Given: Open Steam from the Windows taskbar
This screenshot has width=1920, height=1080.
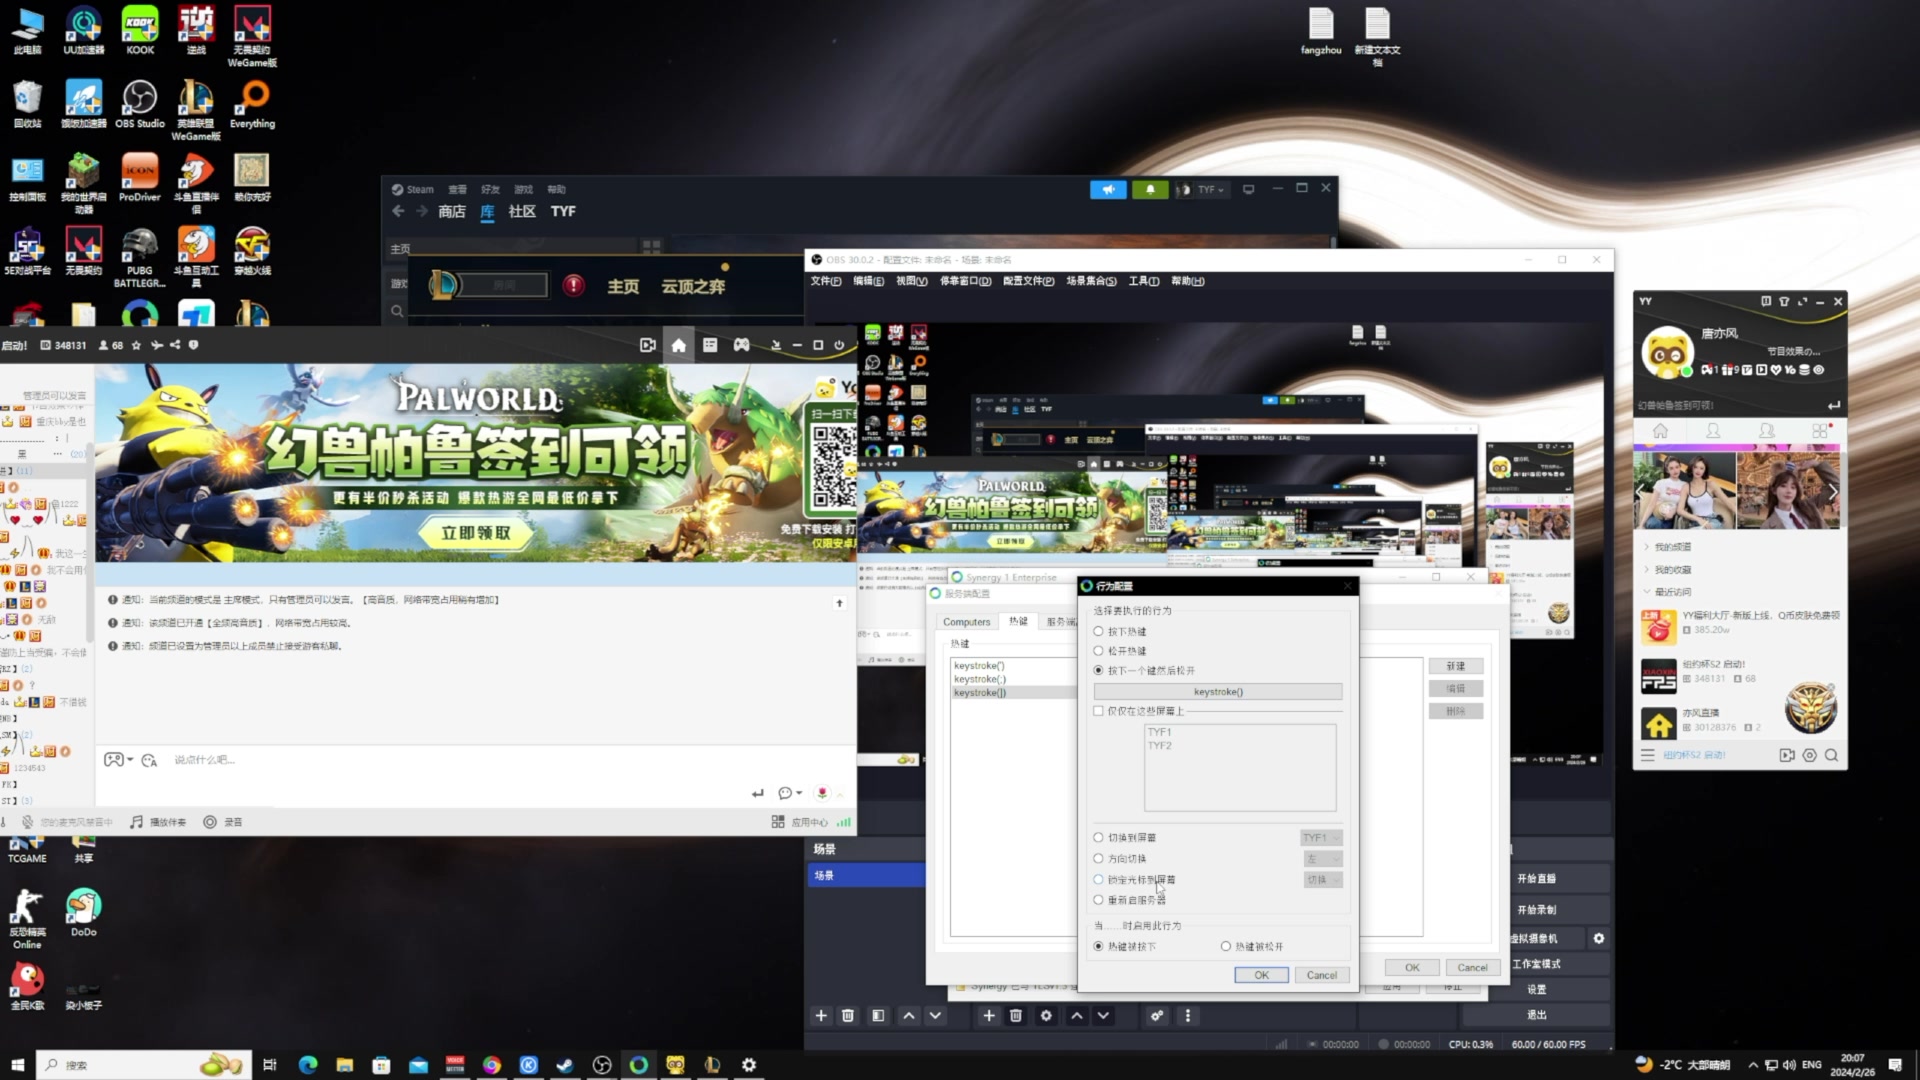Looking at the screenshot, I should pos(565,1065).
